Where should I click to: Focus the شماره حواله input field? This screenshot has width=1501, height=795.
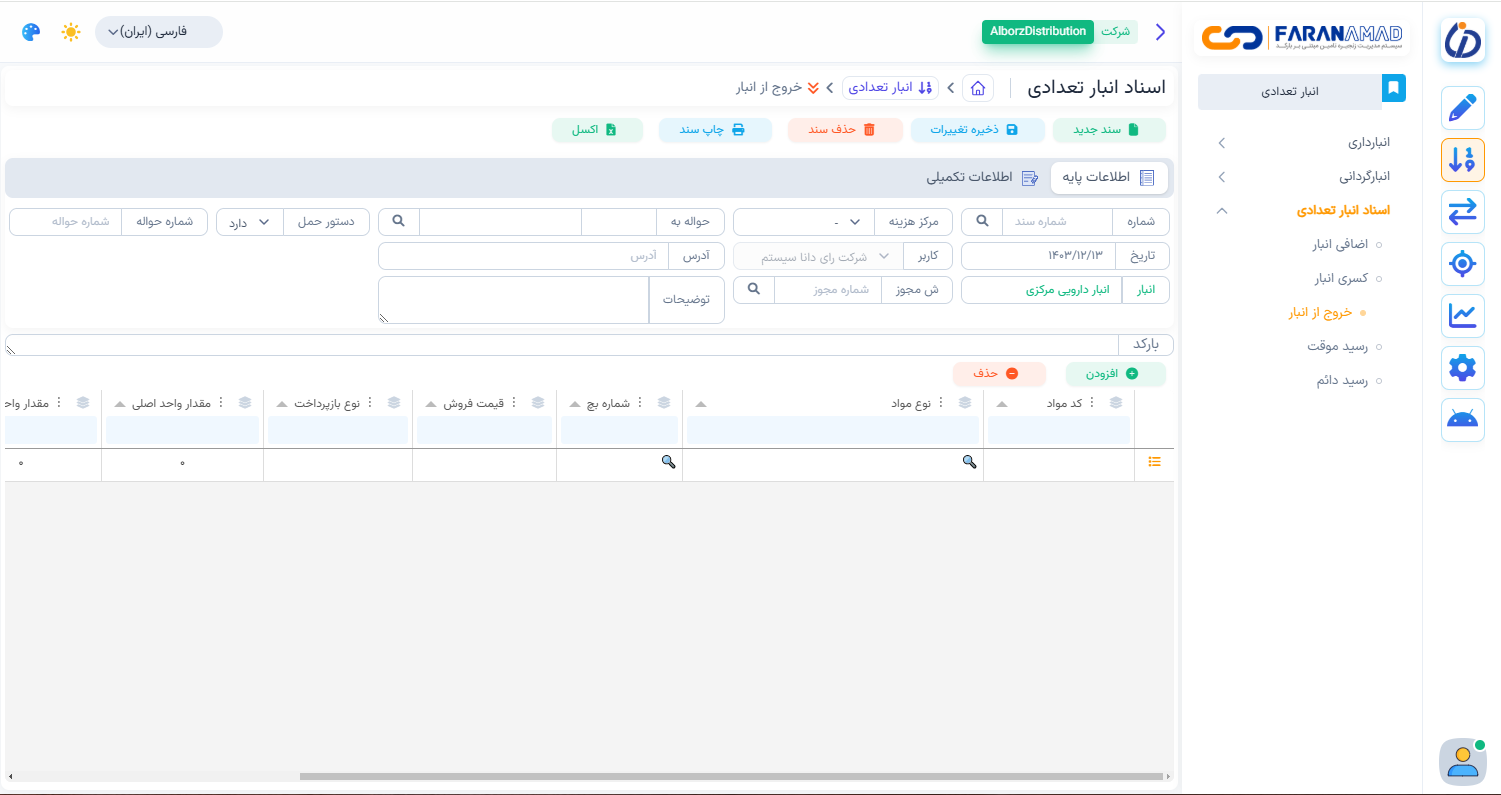[x=66, y=222]
